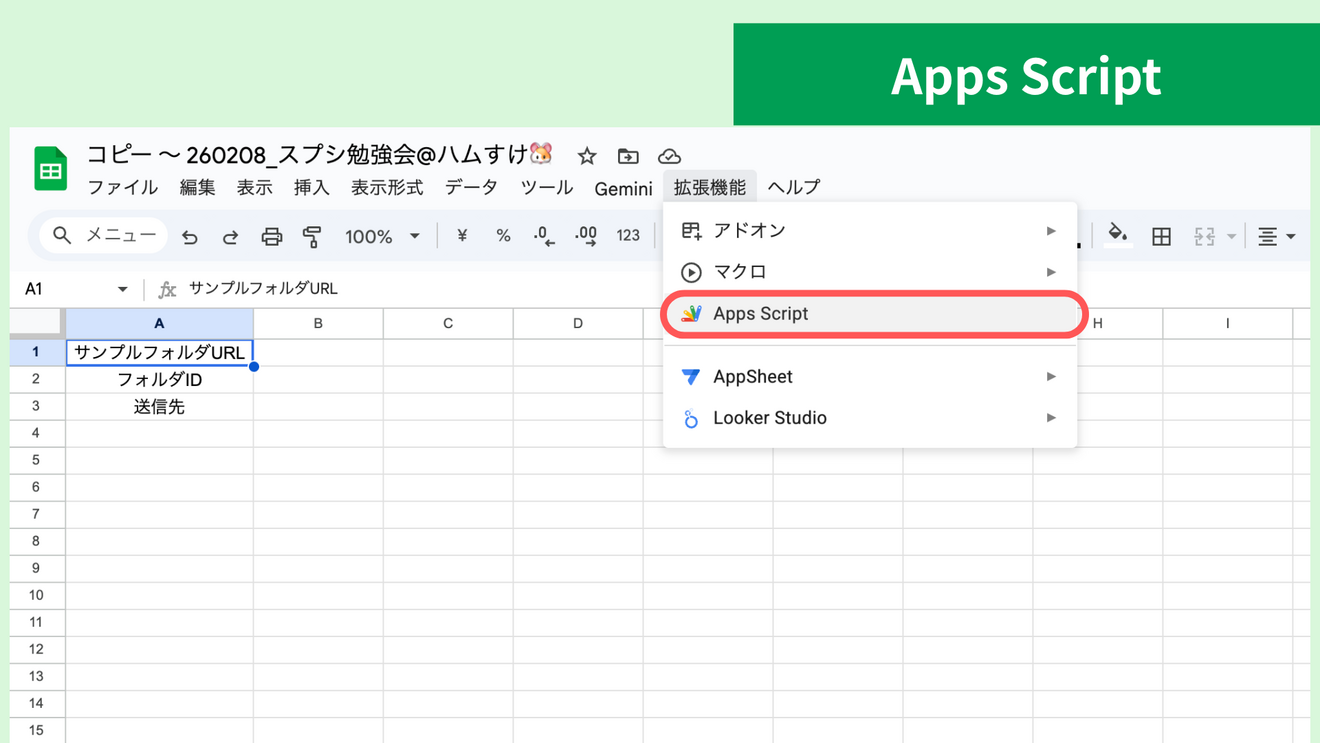Apply percent format
Image resolution: width=1320 pixels, height=743 pixels.
click(503, 236)
